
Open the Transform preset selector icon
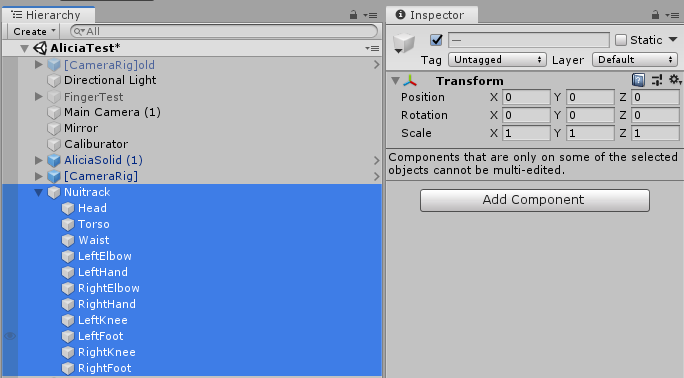(x=657, y=80)
